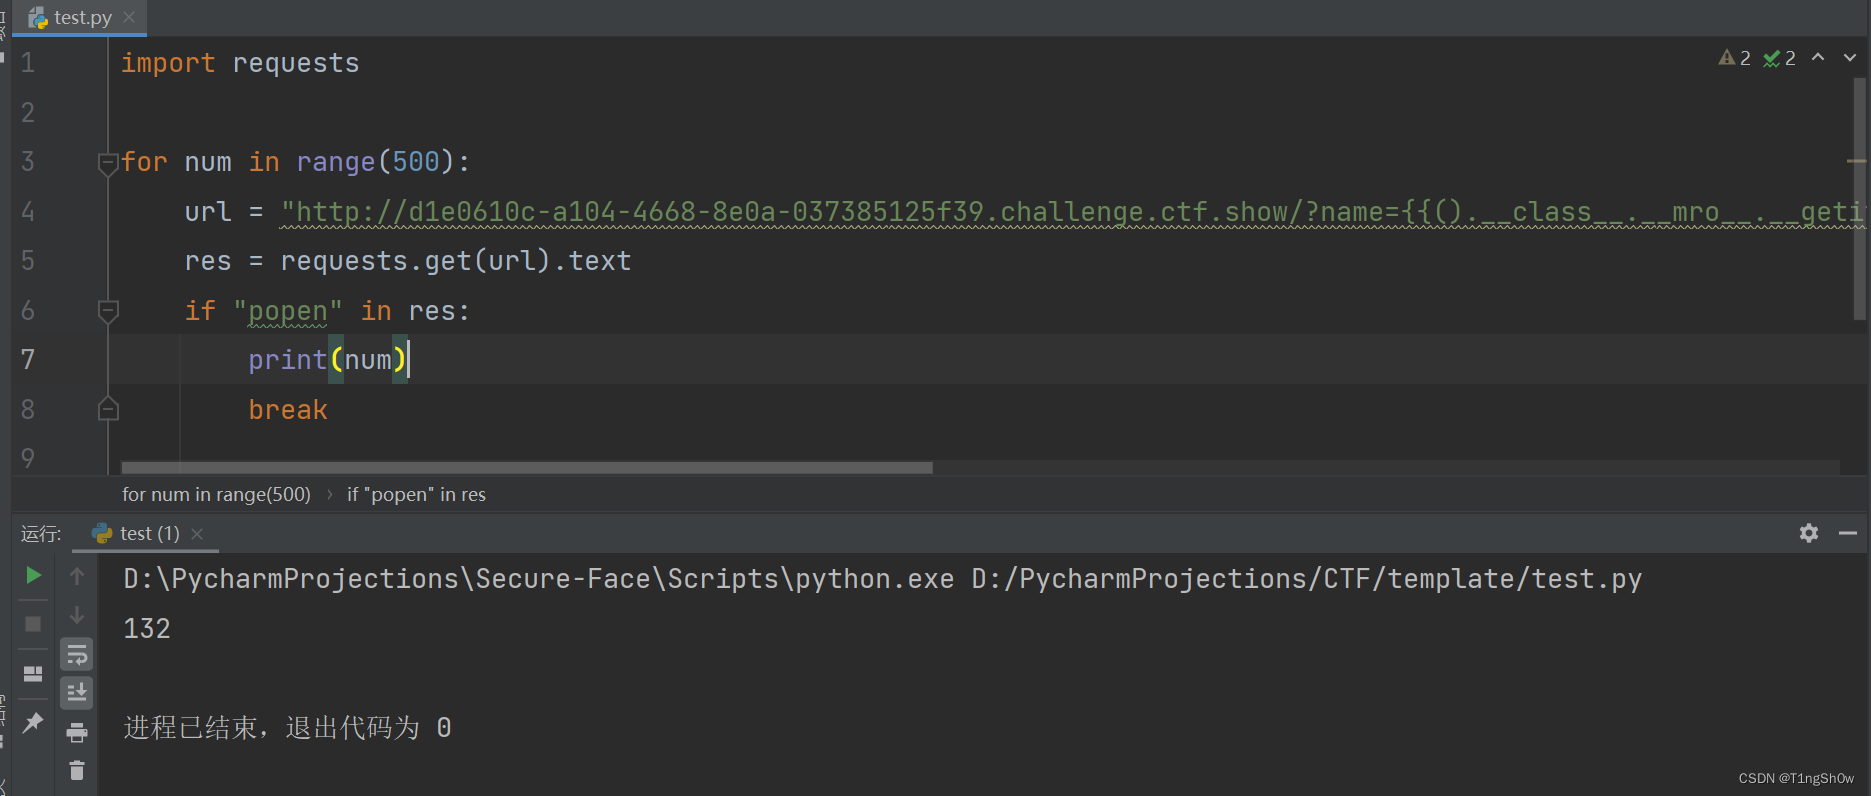The height and width of the screenshot is (796, 1871).
Task: Click the 'res' variable on line 5
Action: (x=208, y=261)
